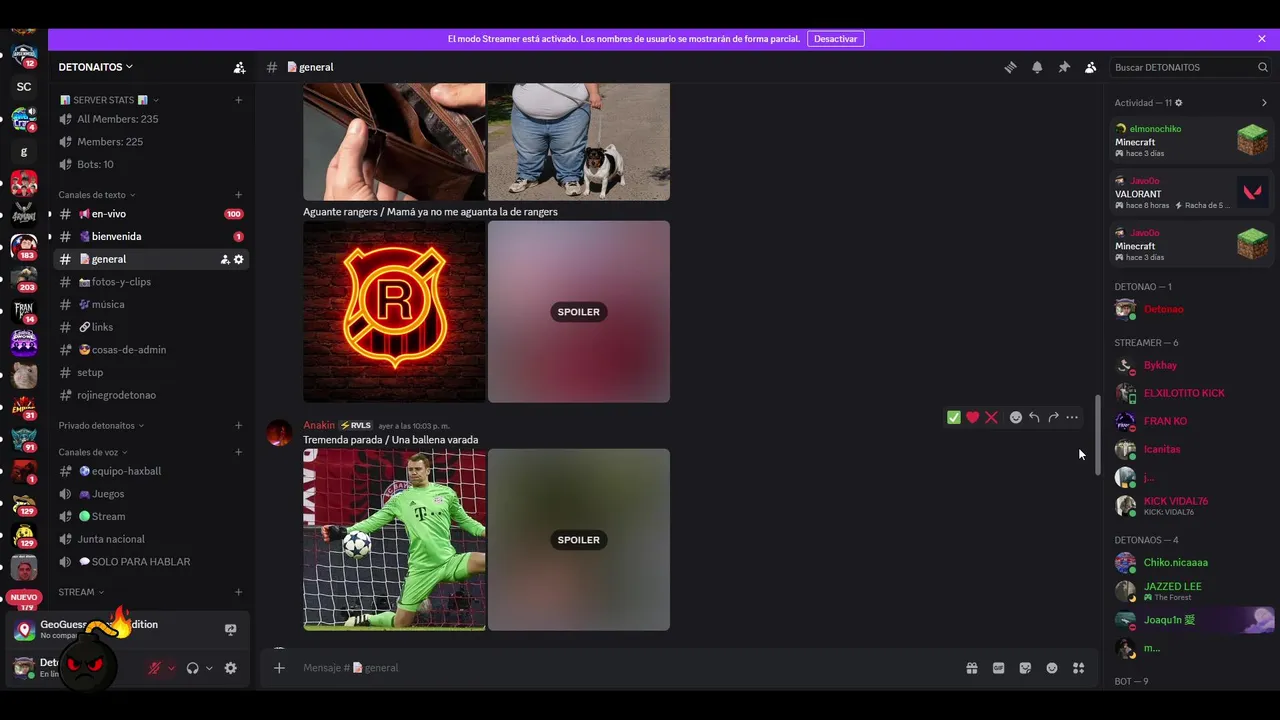Open notification settings bell icon
The image size is (1280, 720).
[x=1037, y=67]
